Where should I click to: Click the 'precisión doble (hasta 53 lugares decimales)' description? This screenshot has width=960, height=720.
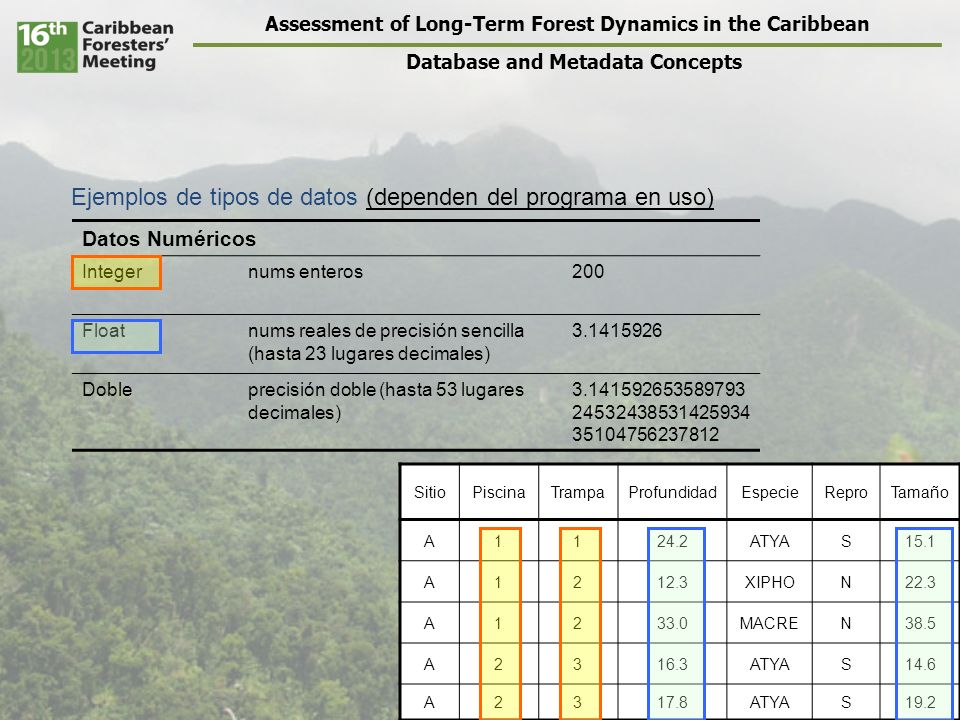click(386, 401)
